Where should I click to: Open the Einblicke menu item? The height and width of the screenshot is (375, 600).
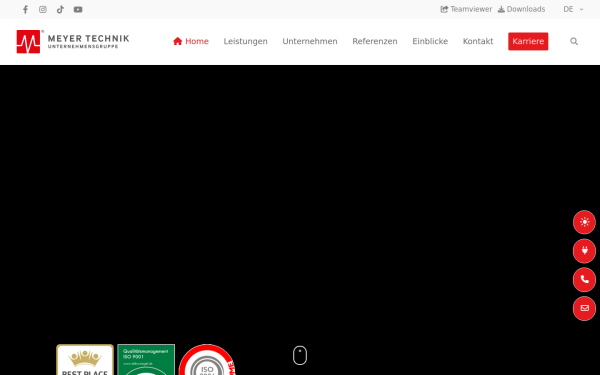(x=430, y=41)
